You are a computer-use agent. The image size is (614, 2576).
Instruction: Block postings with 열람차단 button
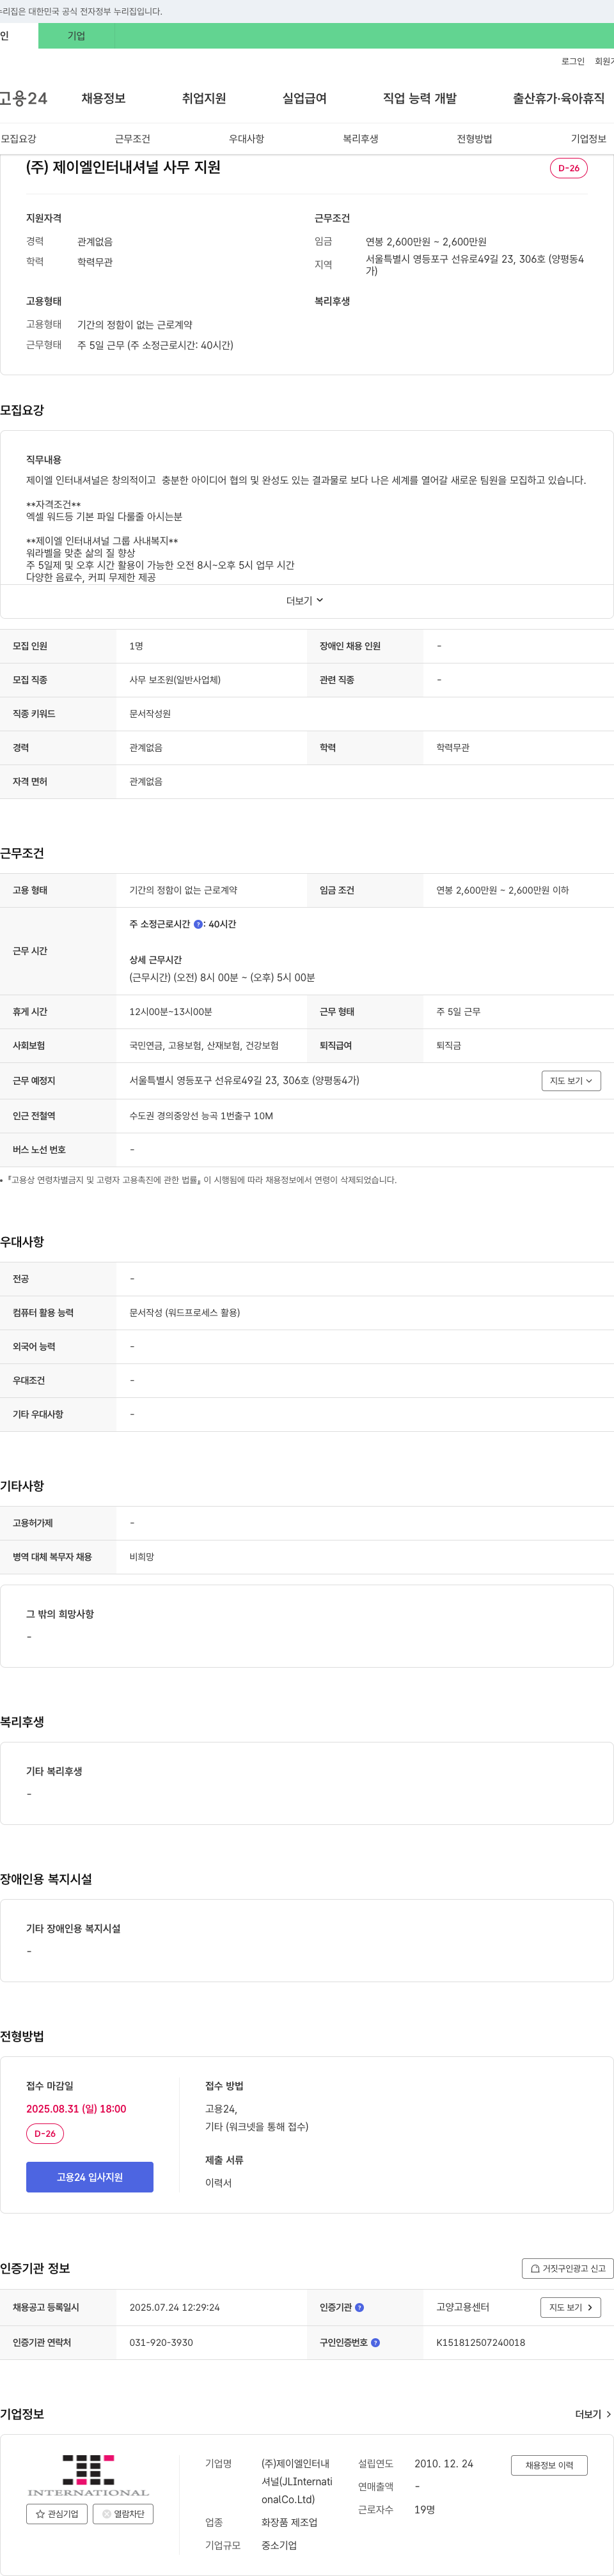(x=123, y=2513)
